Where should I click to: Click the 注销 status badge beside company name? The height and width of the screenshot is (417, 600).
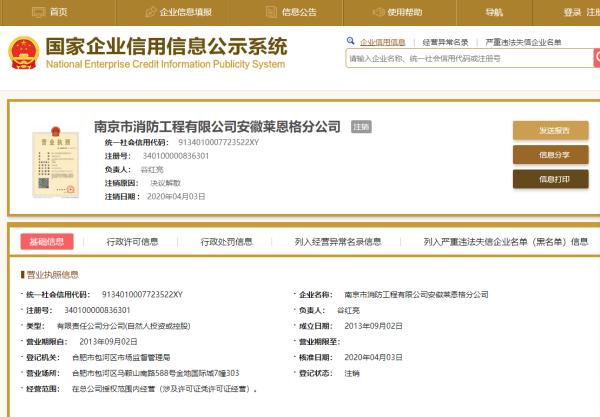361,127
